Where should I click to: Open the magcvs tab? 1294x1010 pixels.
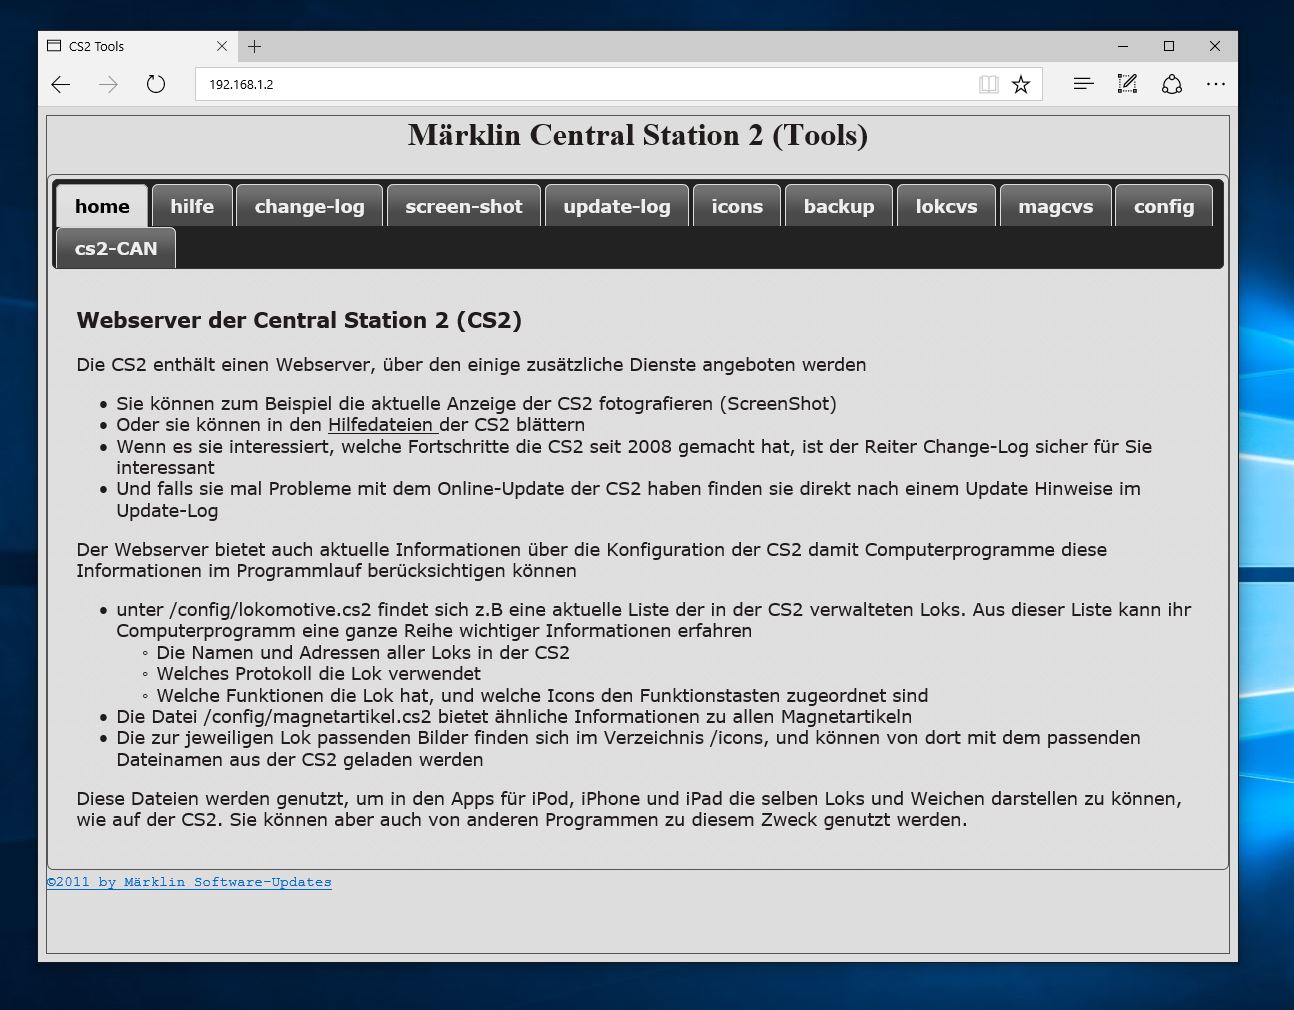coord(1056,206)
